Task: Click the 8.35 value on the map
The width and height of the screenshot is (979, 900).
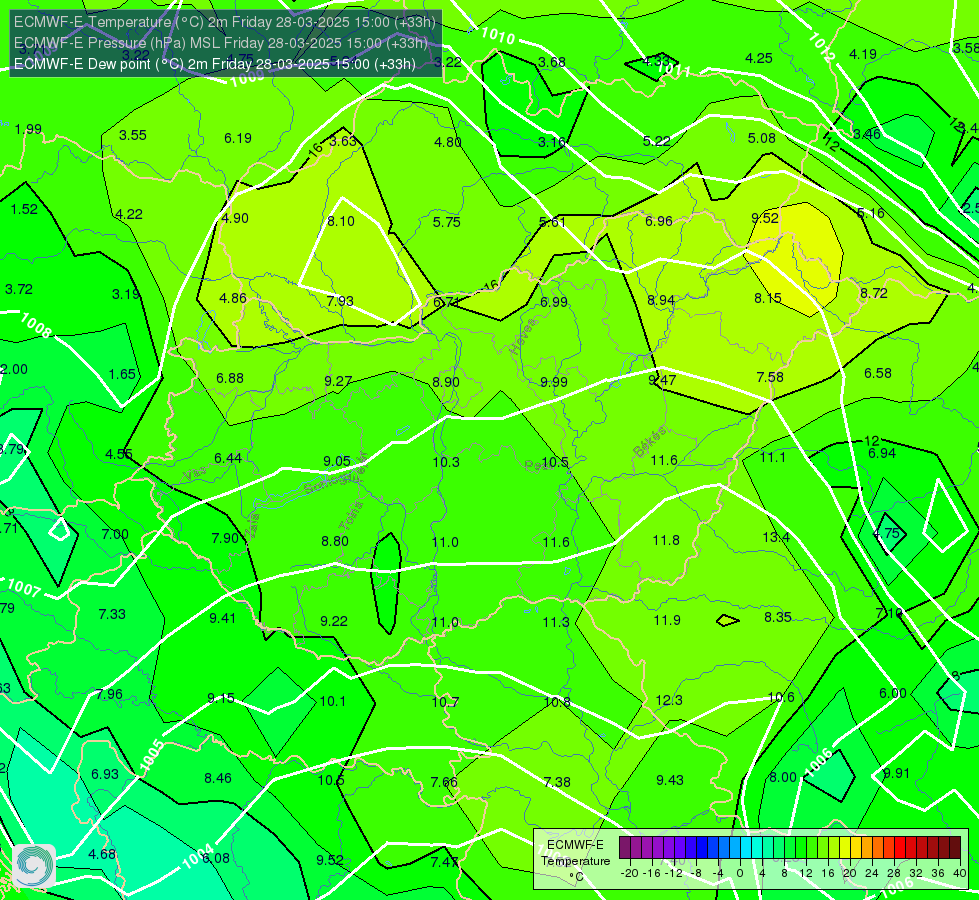Action: pos(778,617)
